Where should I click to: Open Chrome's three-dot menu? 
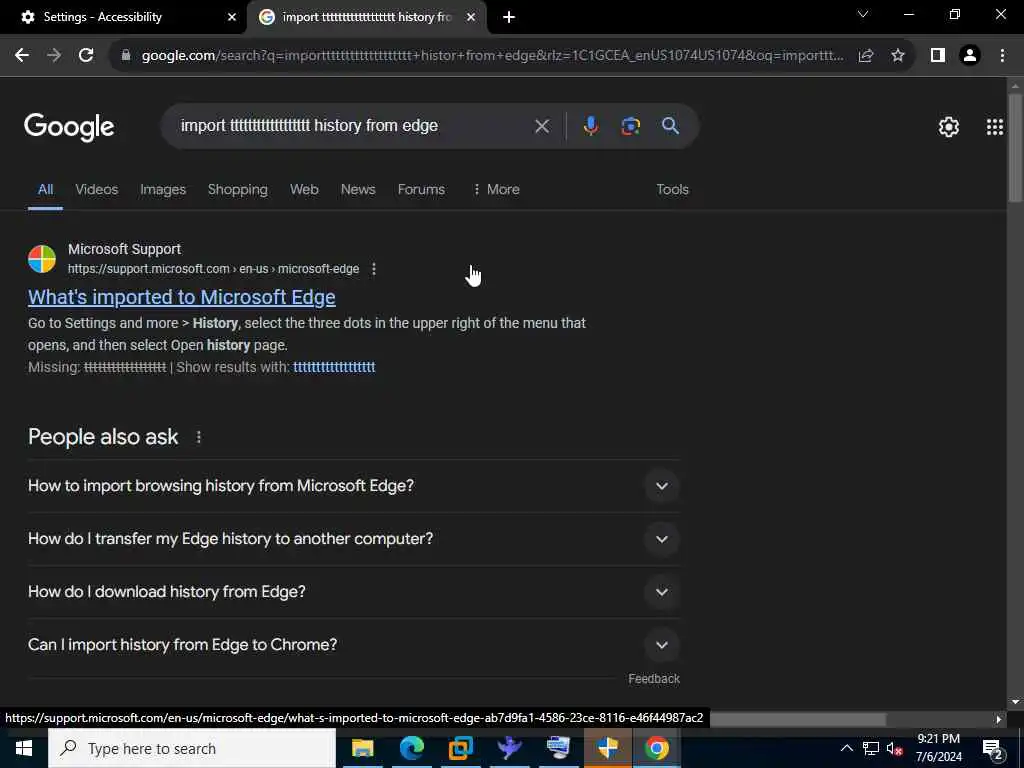point(1002,56)
